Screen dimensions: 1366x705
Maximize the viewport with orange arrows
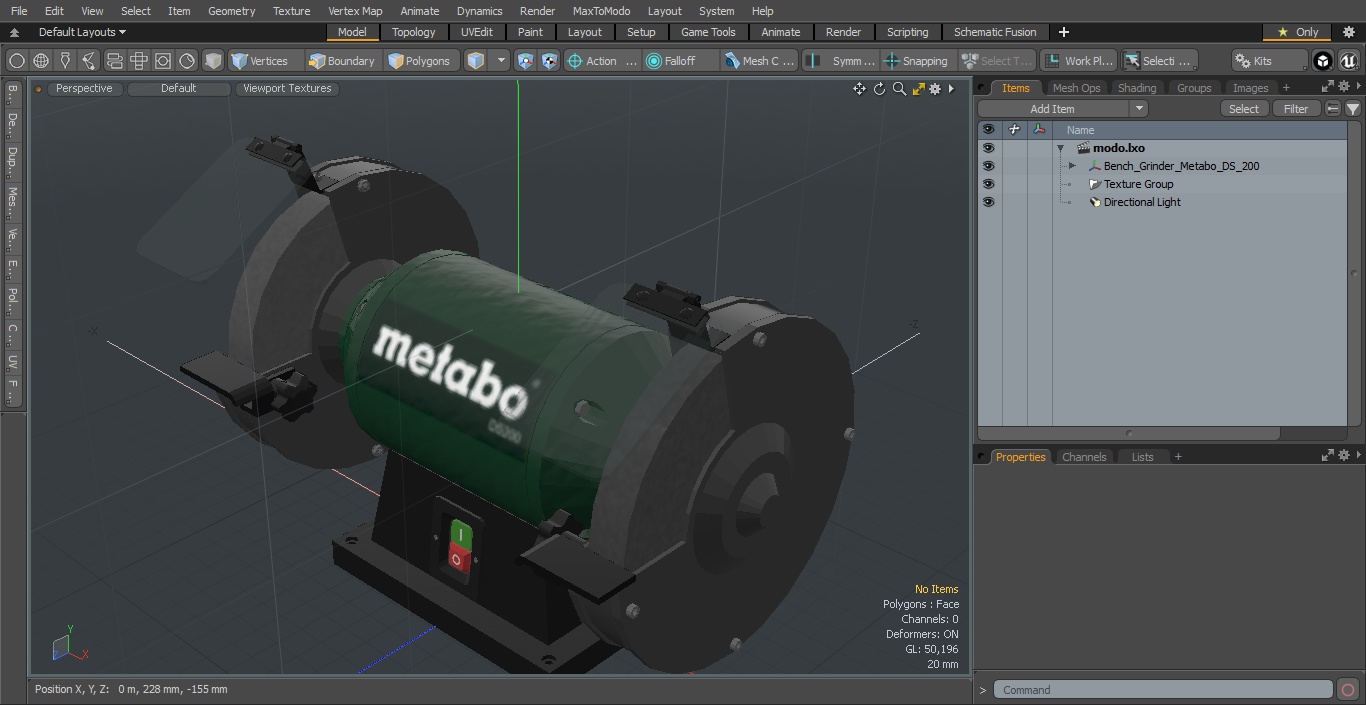(x=918, y=89)
